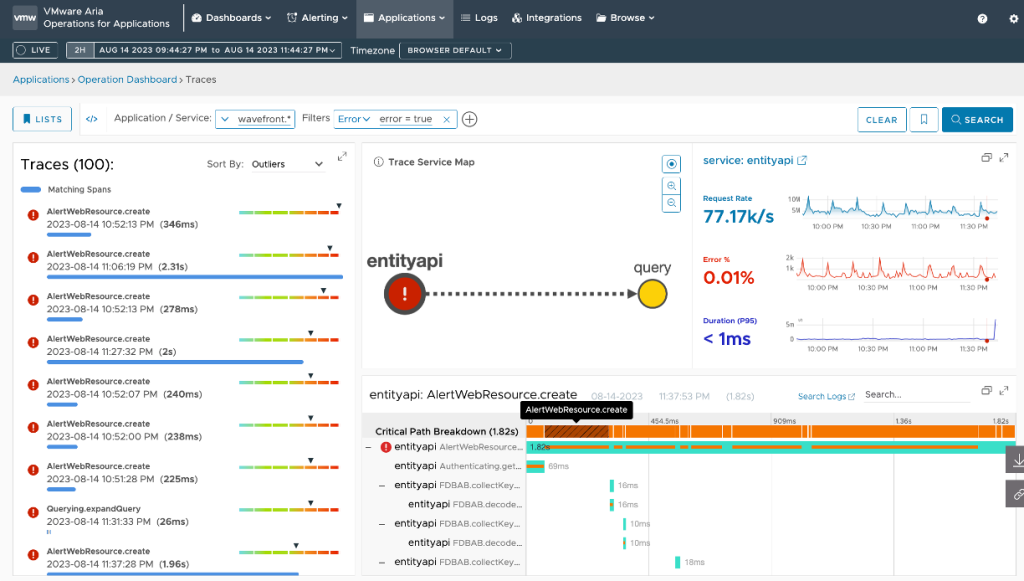Open entityapi service in external link icon
Image resolution: width=1024 pixels, height=581 pixels.
(x=802, y=161)
